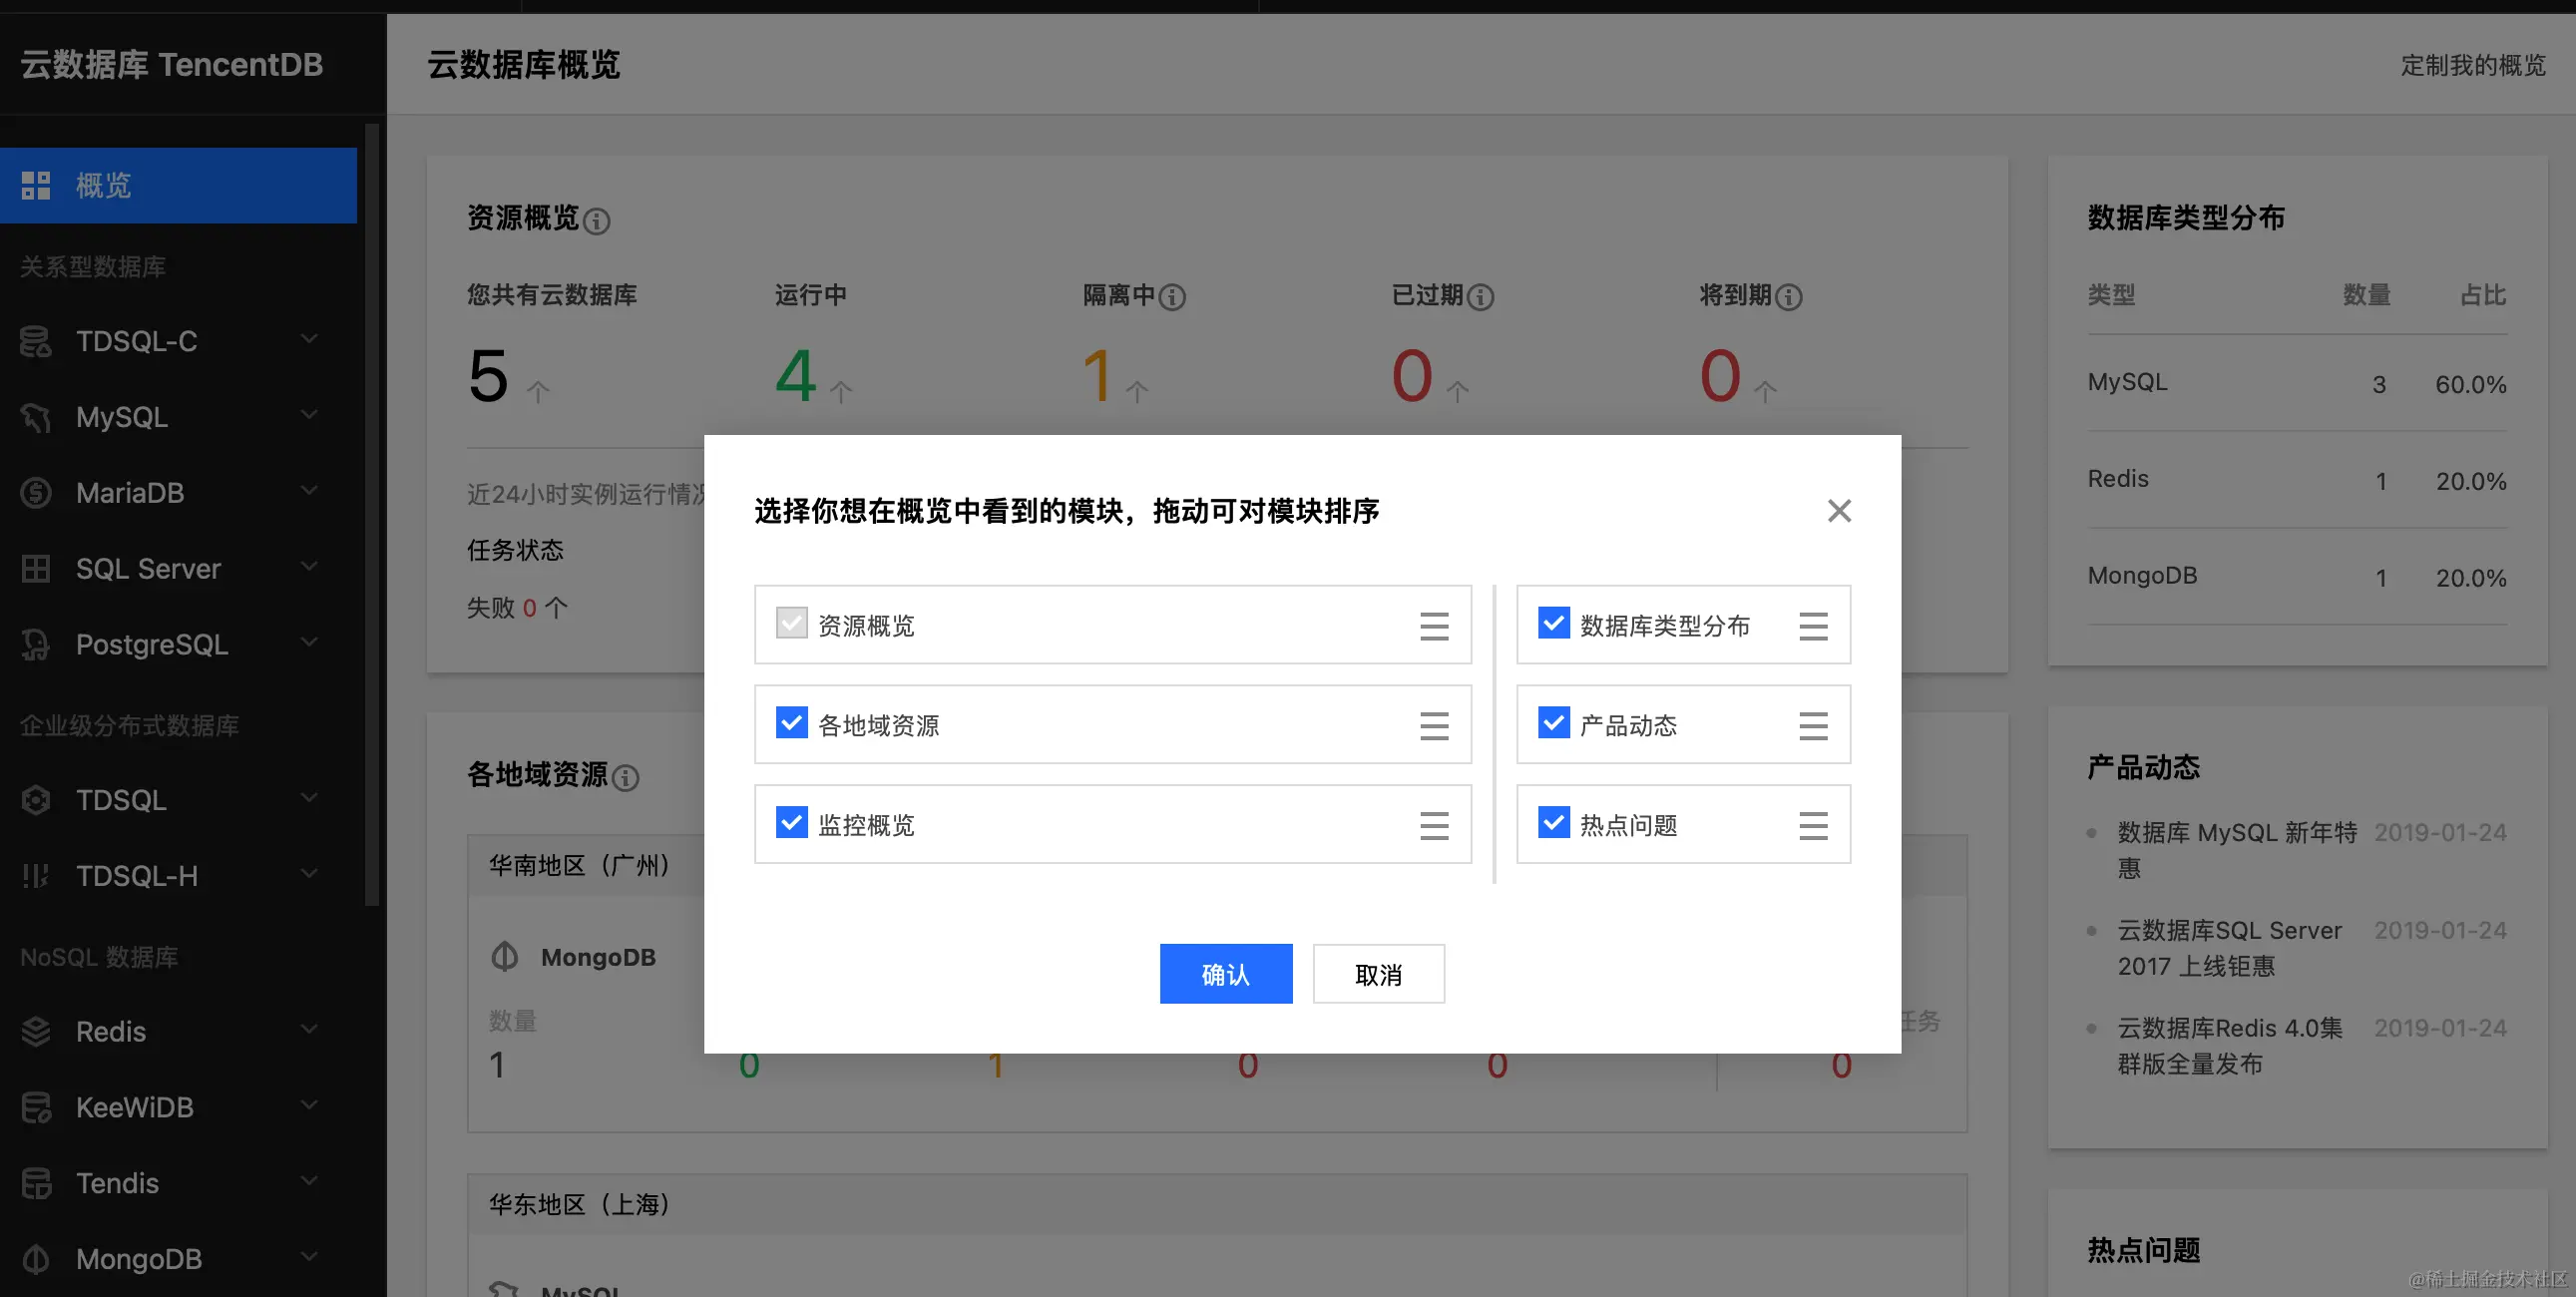The image size is (2576, 1297).
Task: Click the SQL Server icon in sidebar
Action: (36, 569)
